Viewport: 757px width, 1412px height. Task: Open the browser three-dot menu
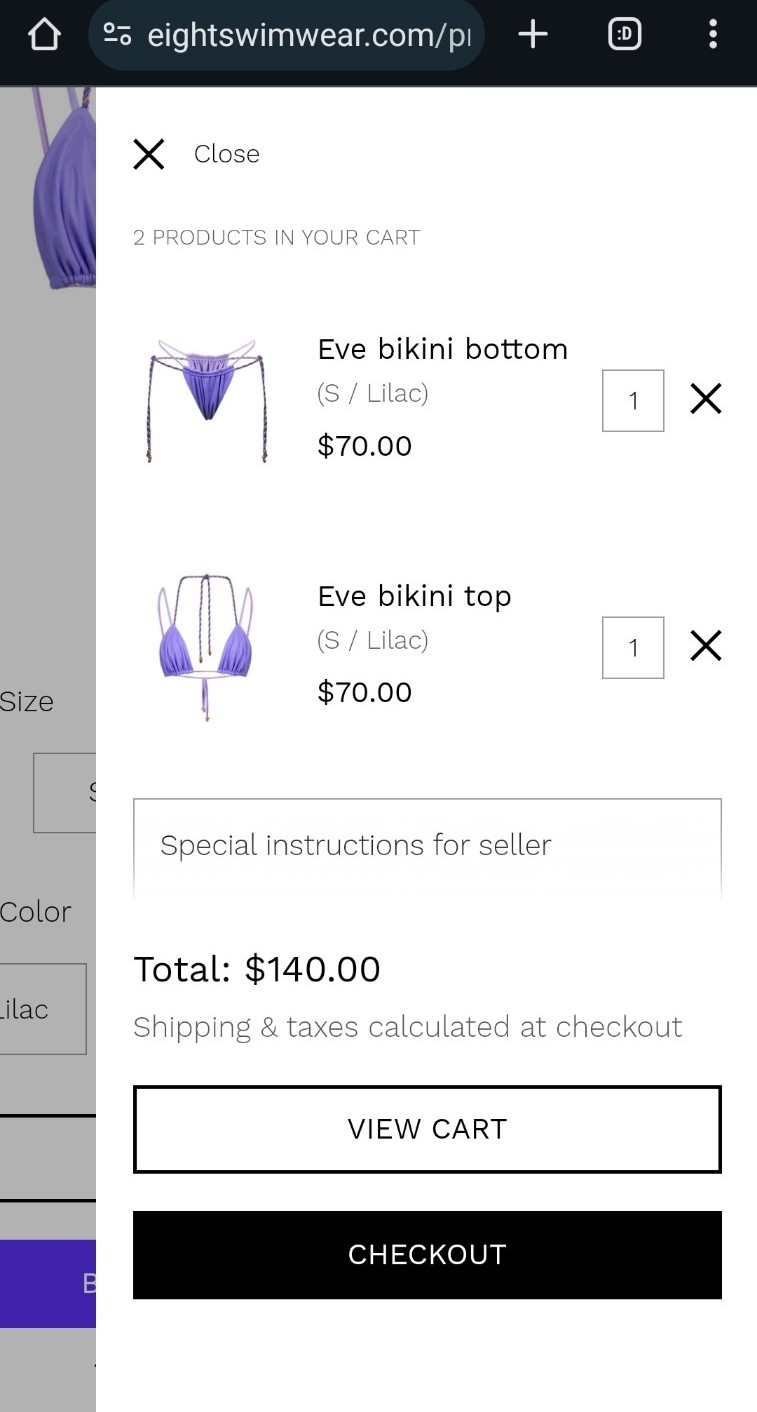pos(713,35)
